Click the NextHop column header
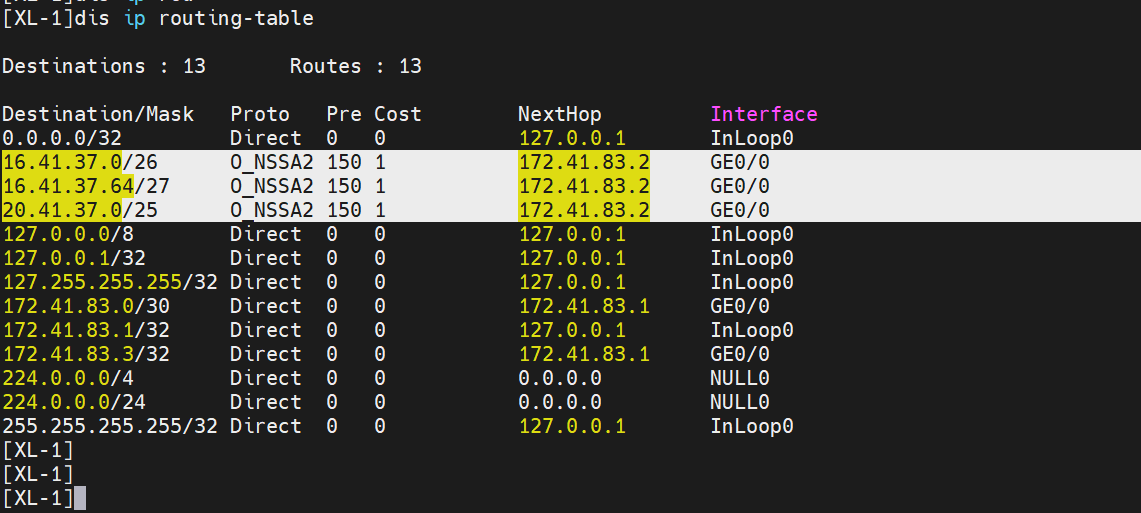The image size is (1141, 513). 559,114
